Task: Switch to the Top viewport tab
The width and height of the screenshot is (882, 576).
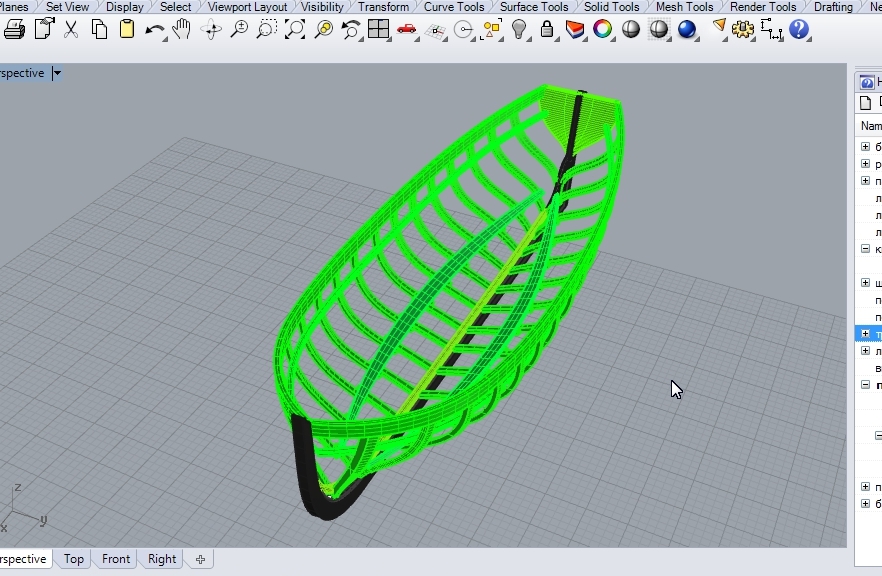Action: click(x=74, y=559)
